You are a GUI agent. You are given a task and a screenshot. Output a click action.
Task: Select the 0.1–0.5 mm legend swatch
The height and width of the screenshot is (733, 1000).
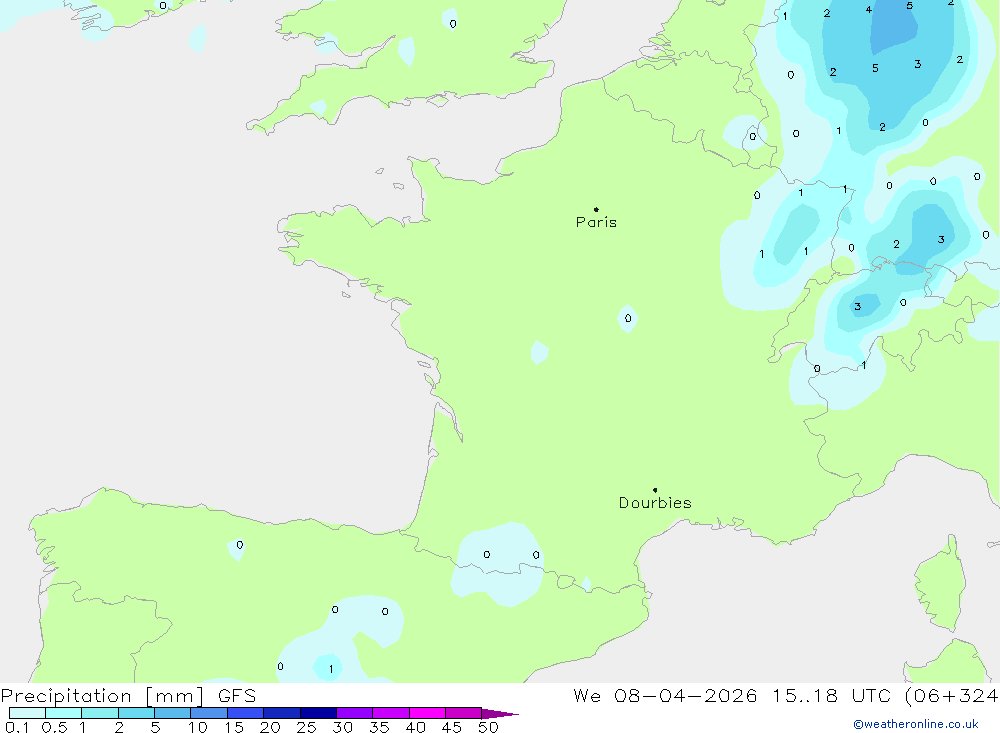(x=27, y=713)
